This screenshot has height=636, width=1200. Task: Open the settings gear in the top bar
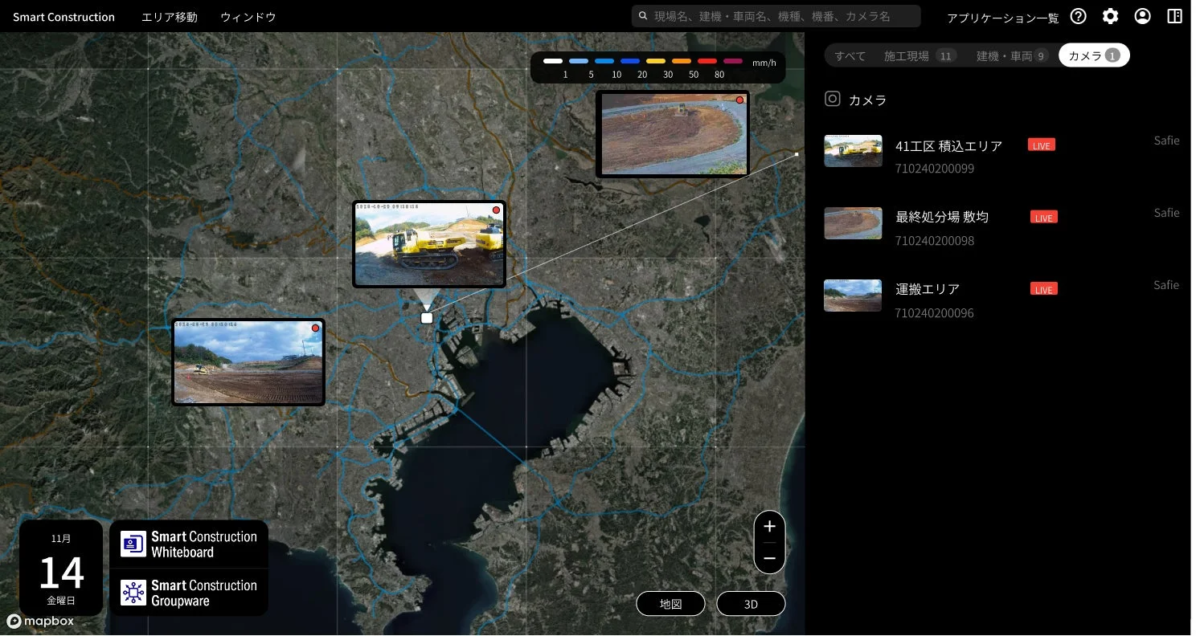click(1110, 16)
